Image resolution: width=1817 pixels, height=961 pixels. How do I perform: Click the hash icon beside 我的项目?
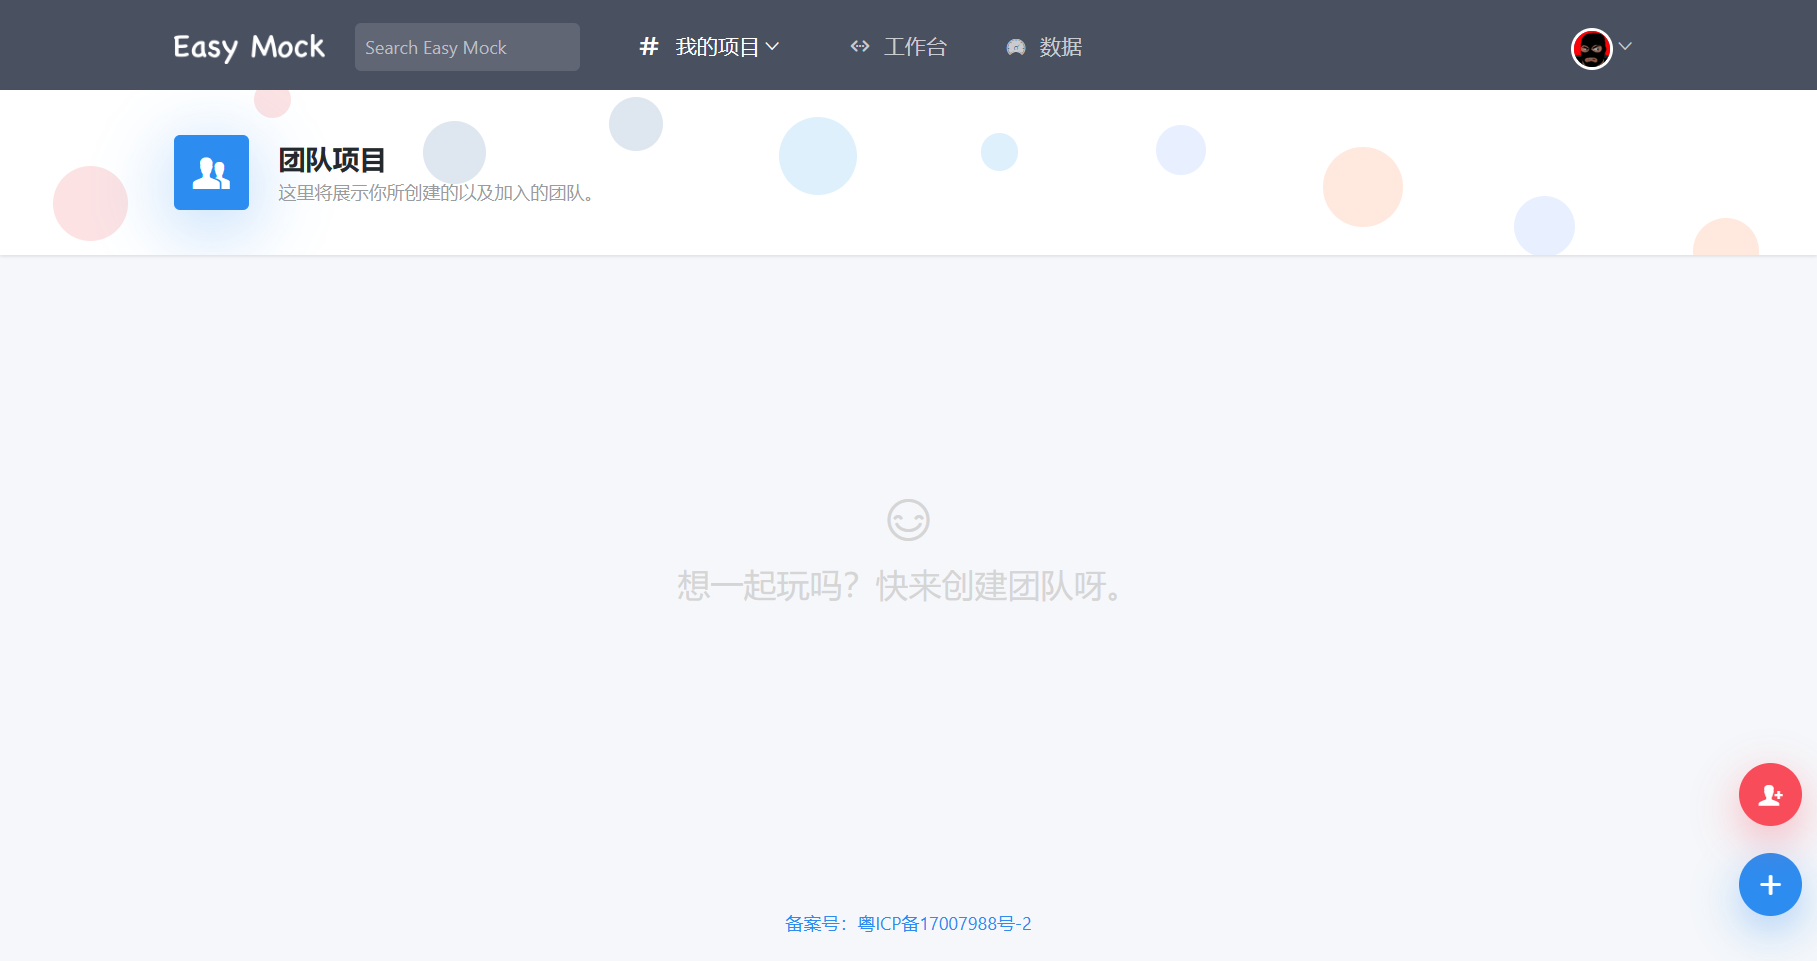[647, 46]
